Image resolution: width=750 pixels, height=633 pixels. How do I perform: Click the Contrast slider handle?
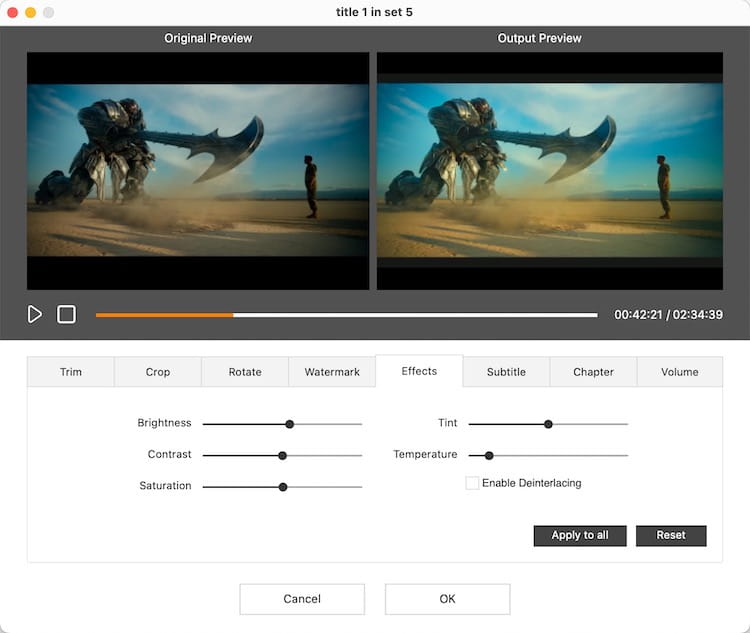tap(283, 455)
